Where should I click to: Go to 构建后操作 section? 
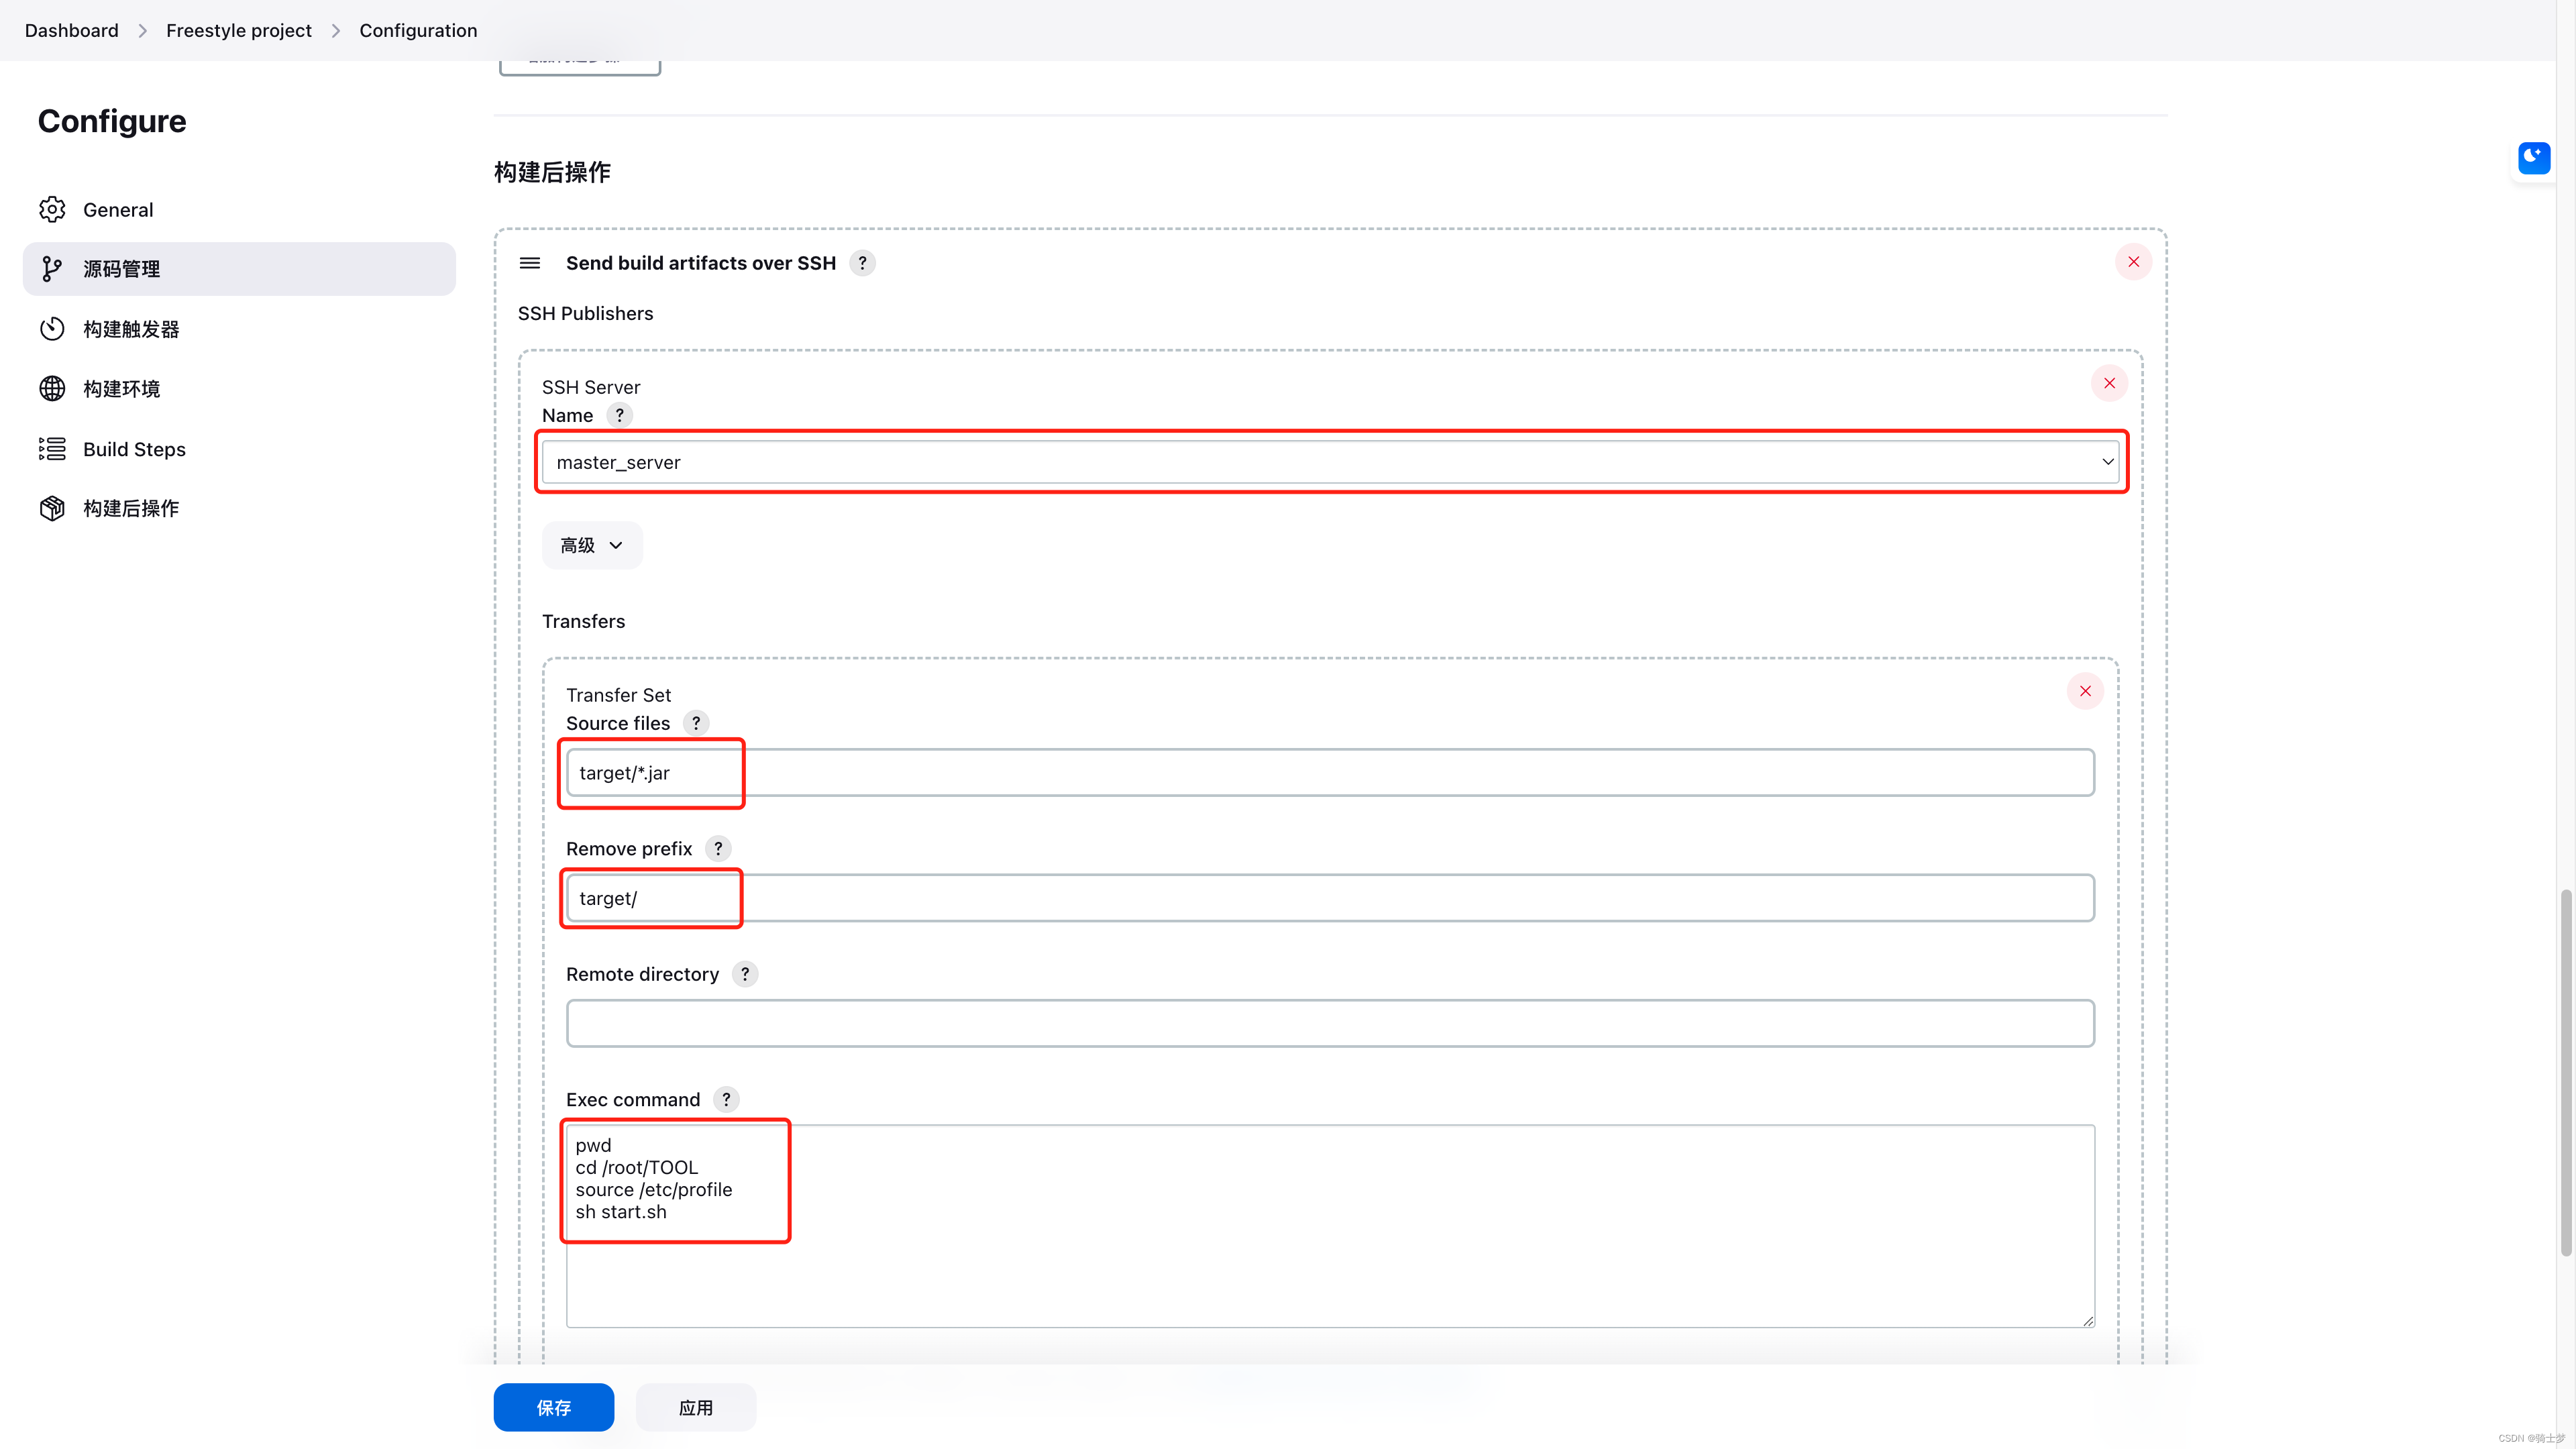click(x=239, y=508)
